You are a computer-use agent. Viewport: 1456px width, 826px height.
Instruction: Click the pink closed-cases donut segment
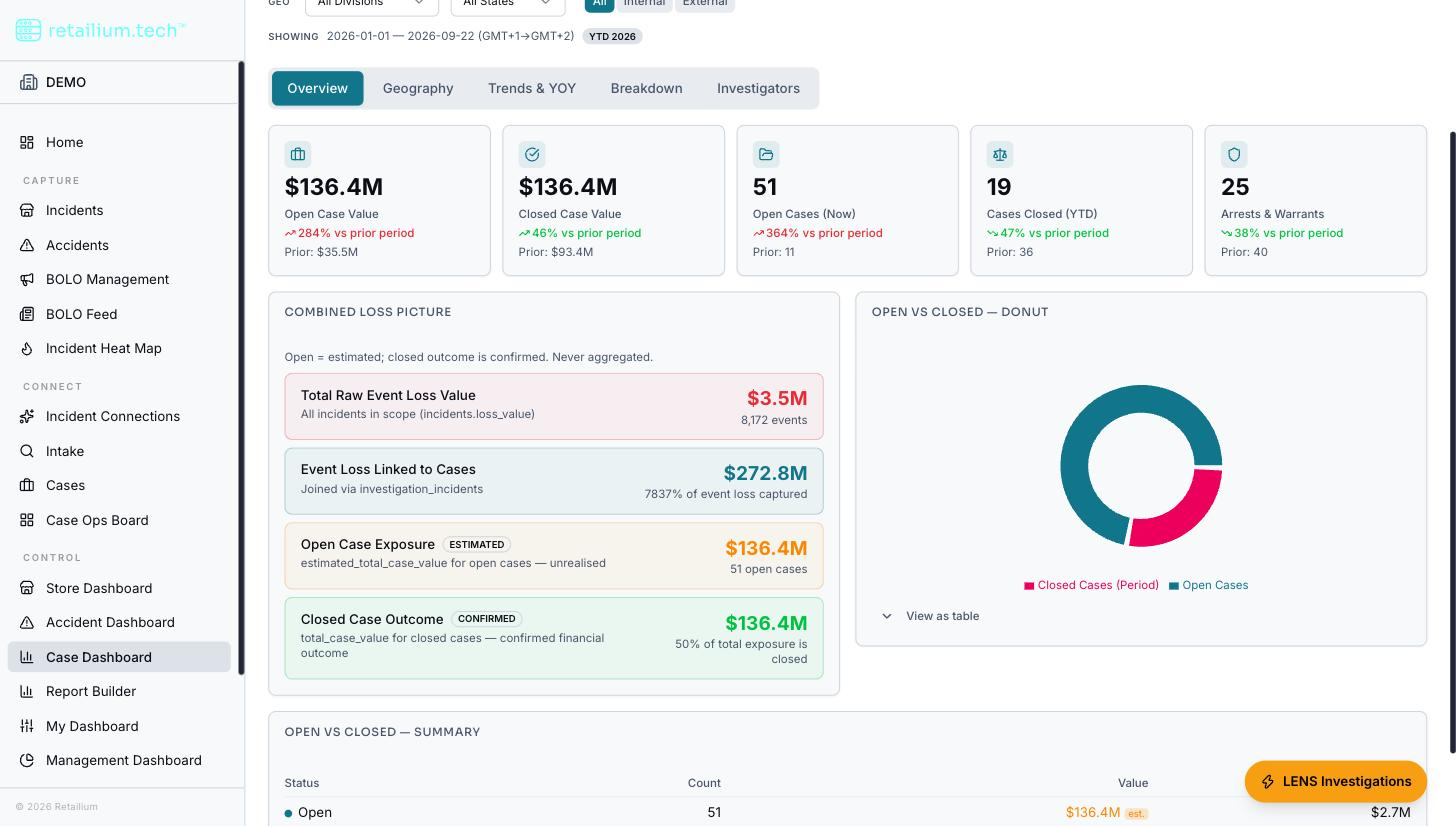coord(1182,517)
